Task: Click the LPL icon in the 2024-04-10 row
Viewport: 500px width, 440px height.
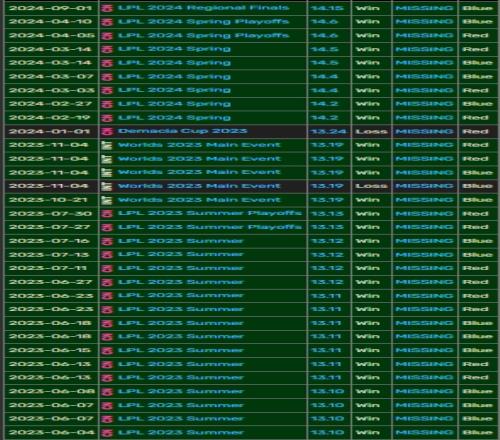Action: tap(107, 22)
